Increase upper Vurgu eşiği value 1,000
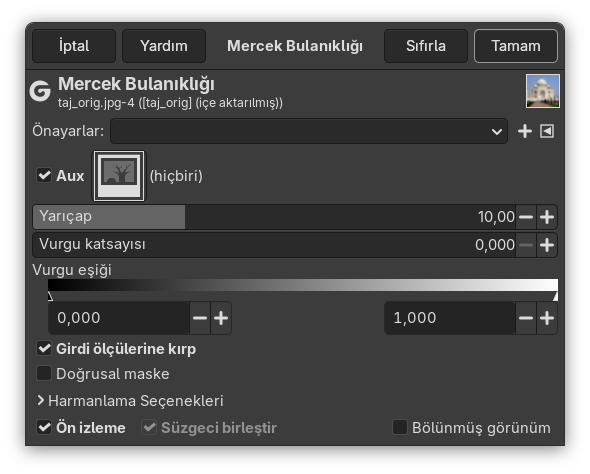 [547, 318]
